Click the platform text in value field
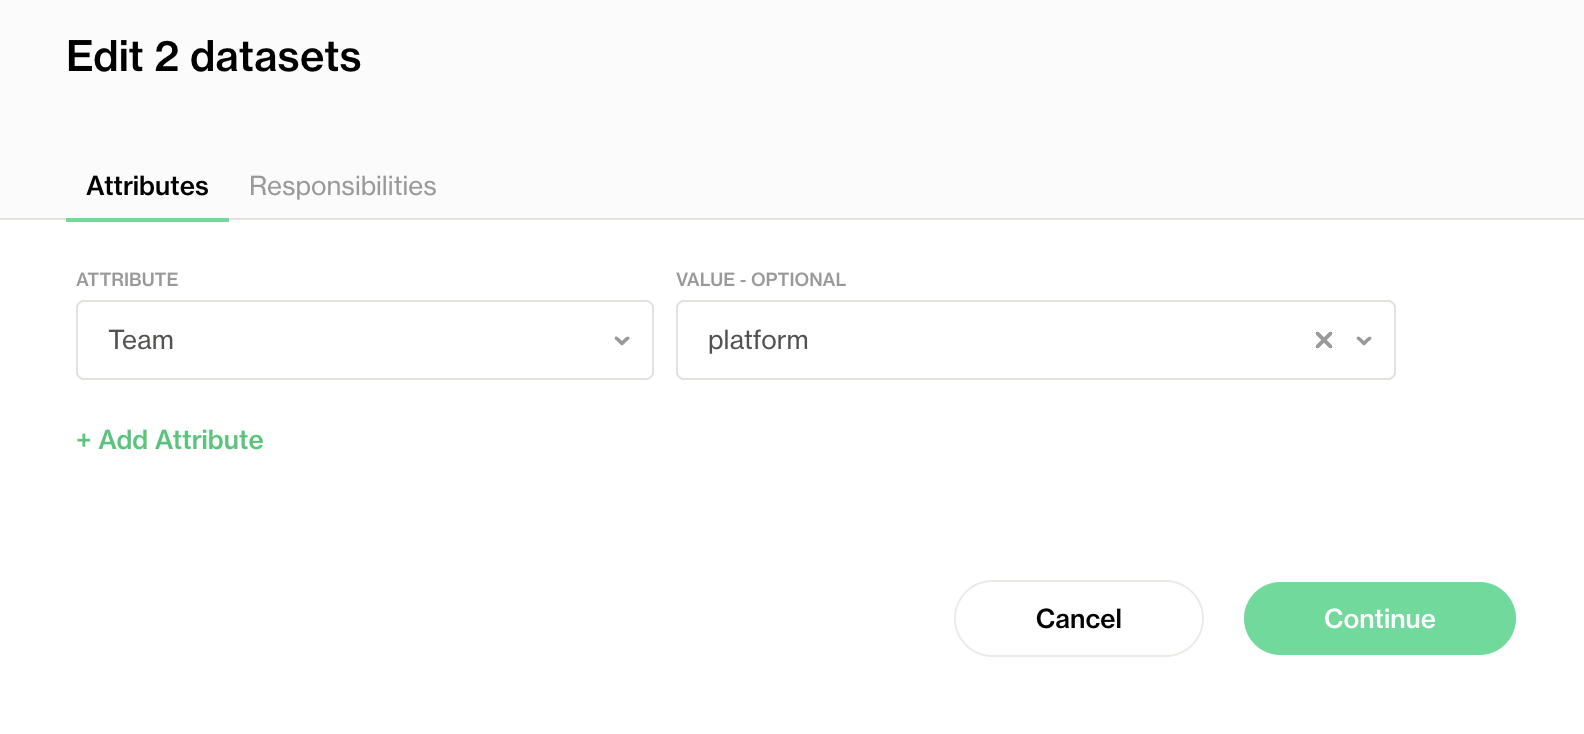Viewport: 1584px width, 734px height. (x=758, y=340)
